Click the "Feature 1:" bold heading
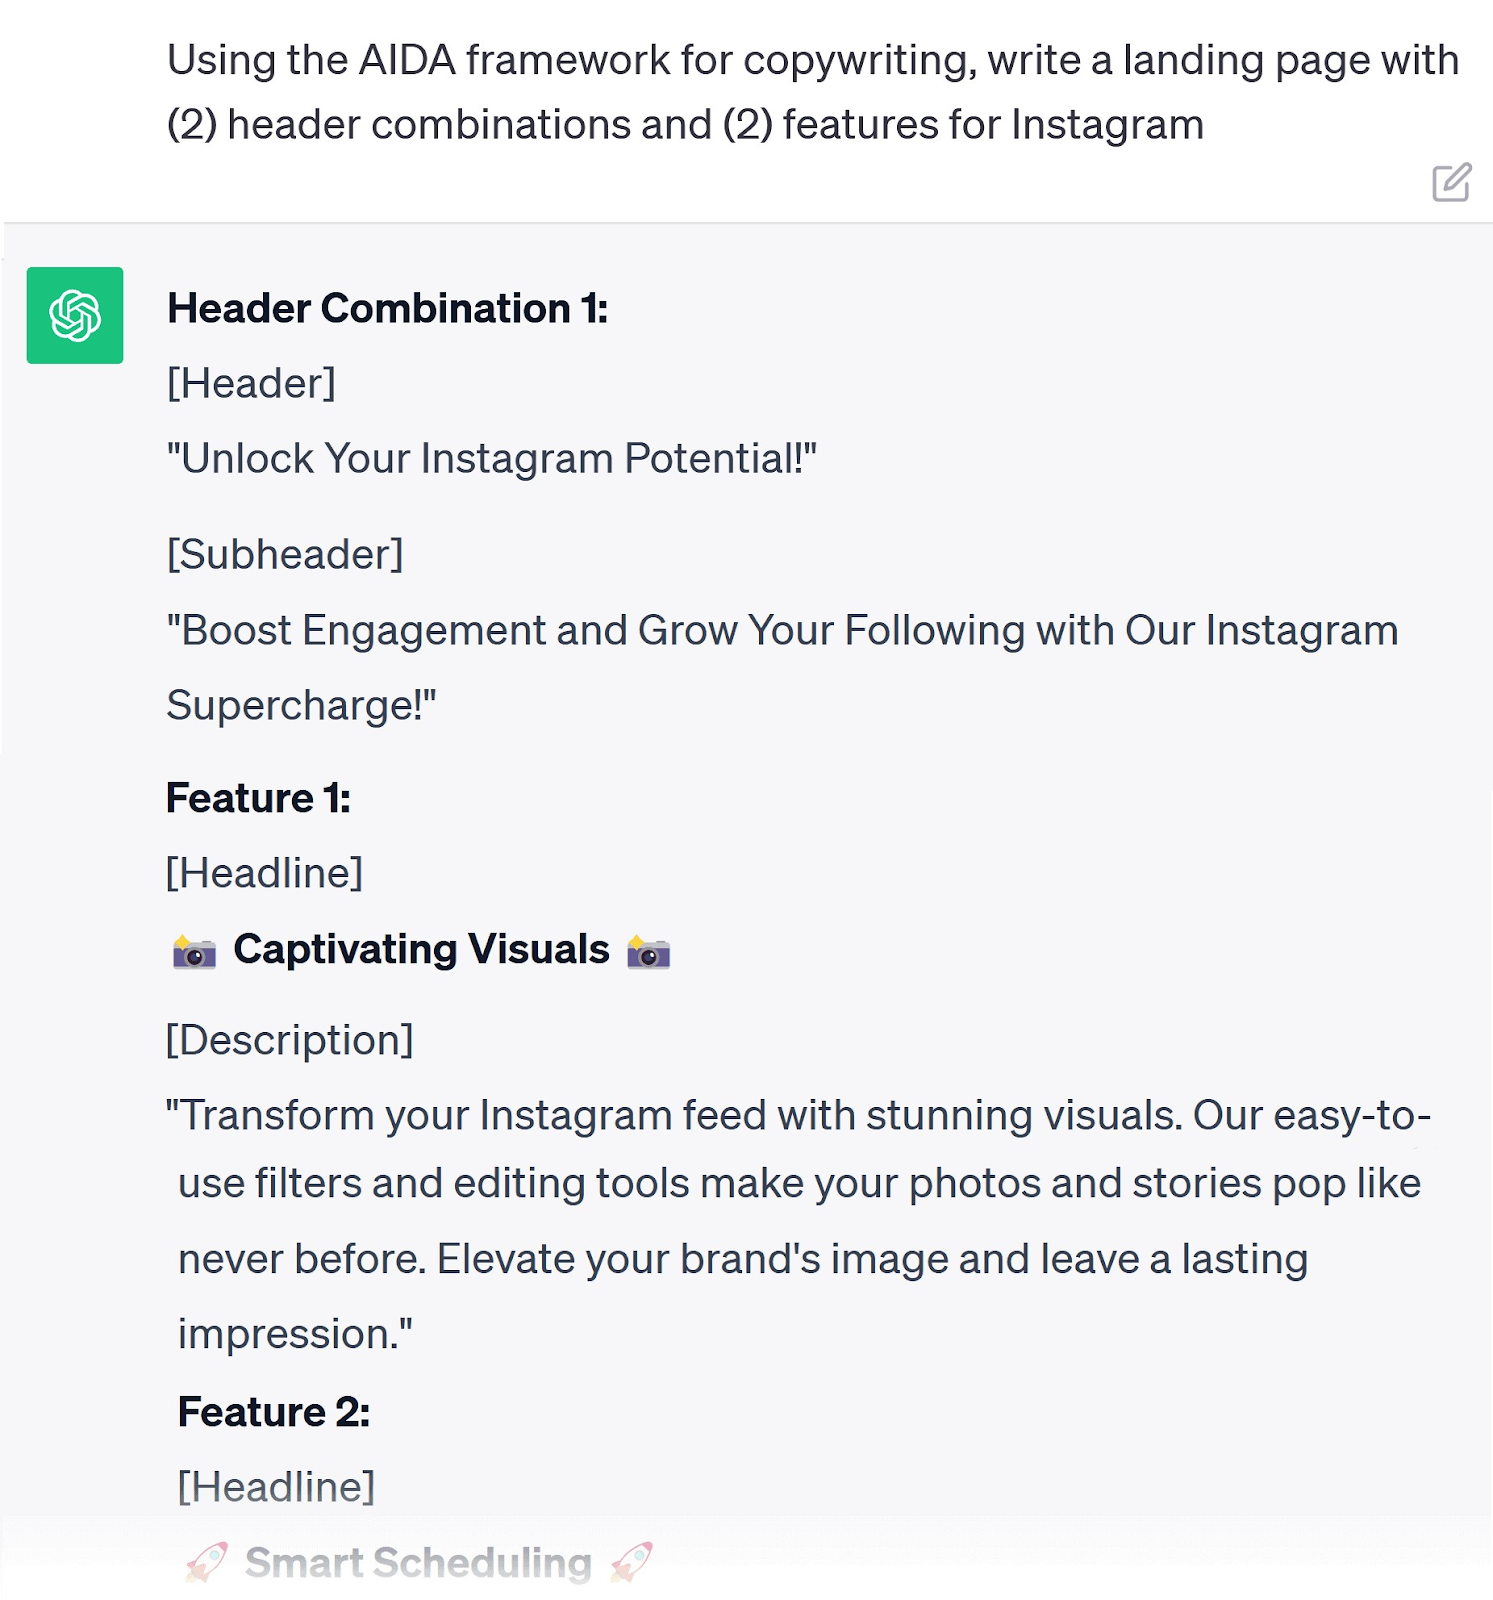 click(258, 798)
